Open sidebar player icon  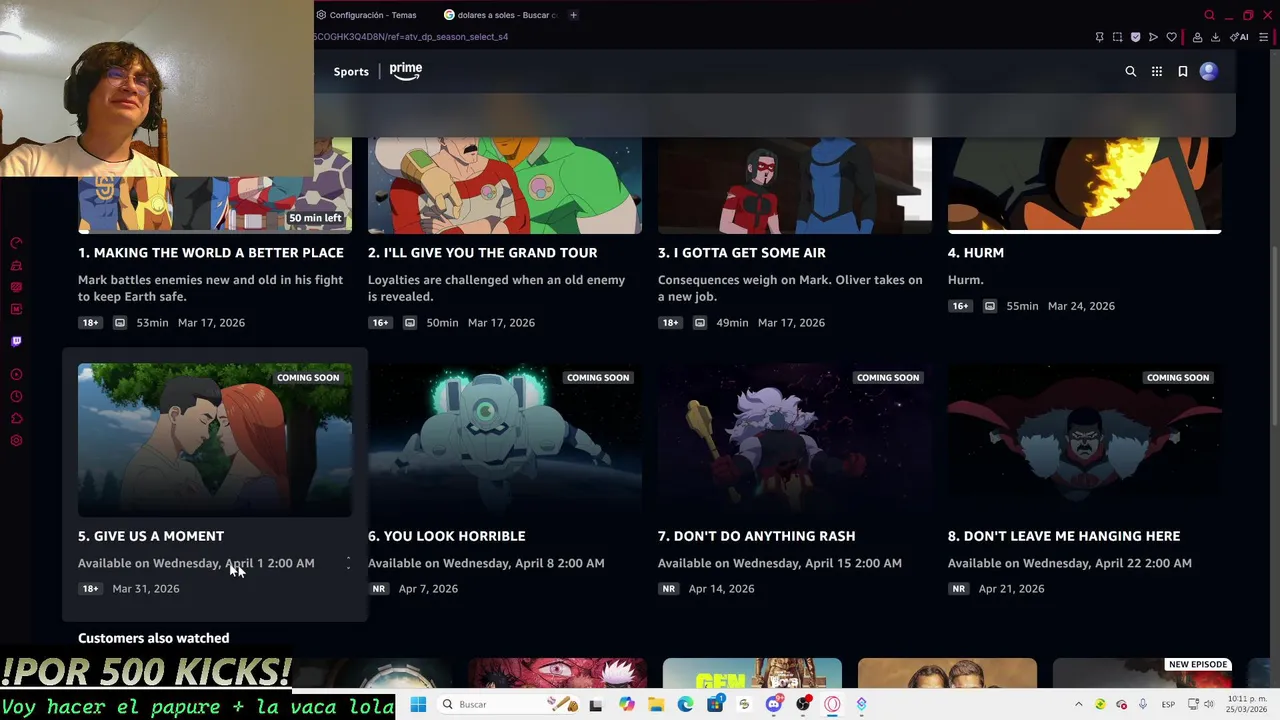tap(16, 374)
